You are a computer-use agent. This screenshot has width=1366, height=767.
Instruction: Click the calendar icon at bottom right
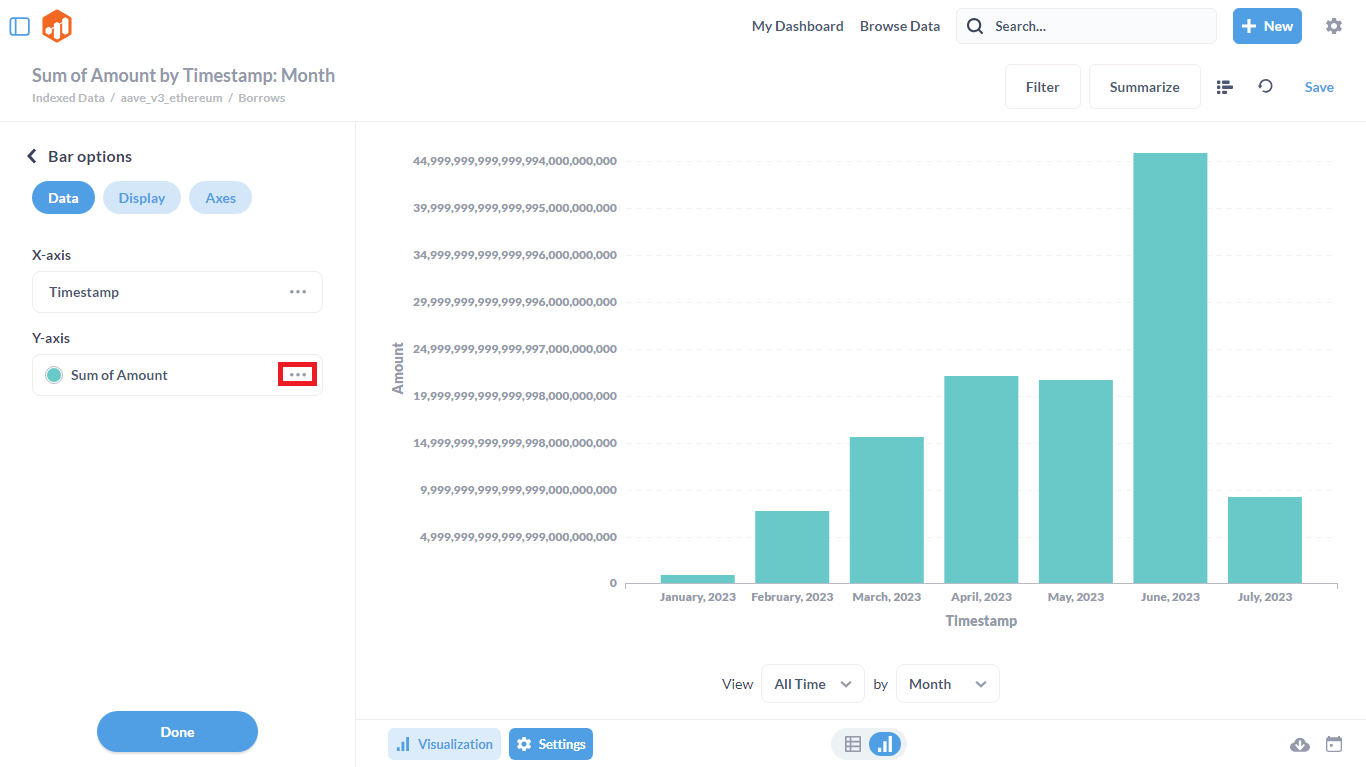[1333, 744]
